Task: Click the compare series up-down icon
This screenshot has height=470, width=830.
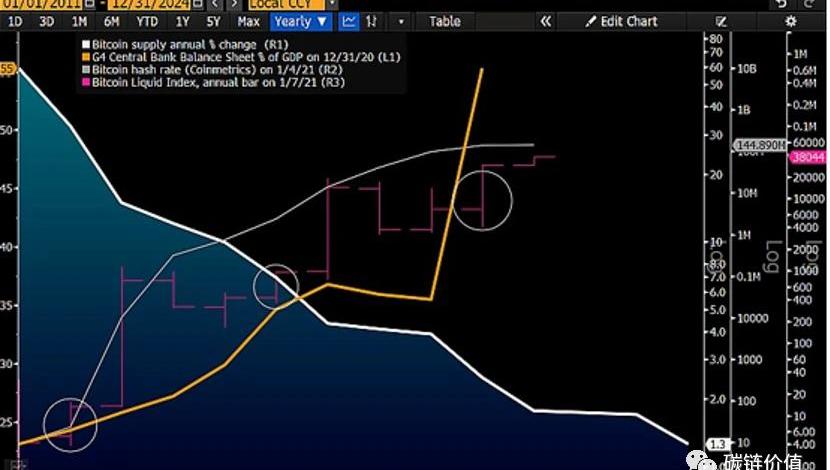Action: pos(373,21)
